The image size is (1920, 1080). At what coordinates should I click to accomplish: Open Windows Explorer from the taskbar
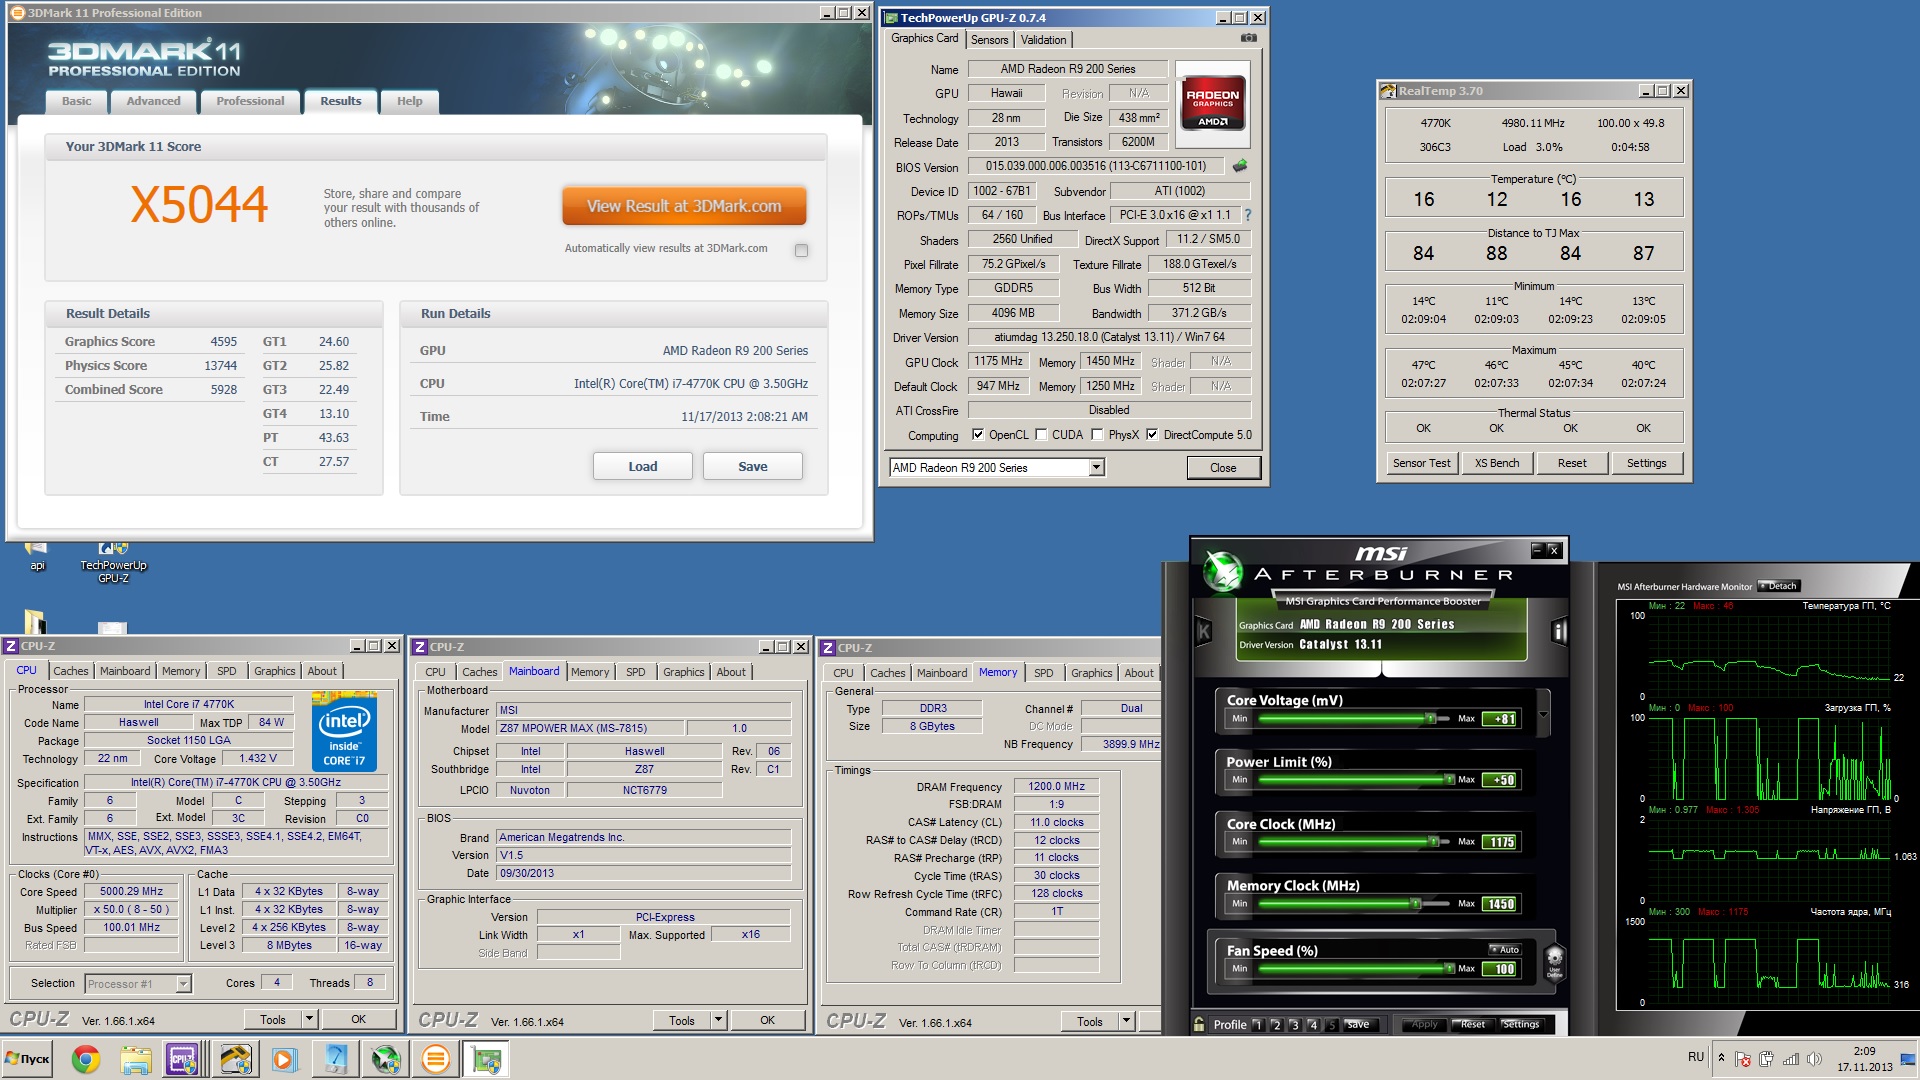(136, 1059)
